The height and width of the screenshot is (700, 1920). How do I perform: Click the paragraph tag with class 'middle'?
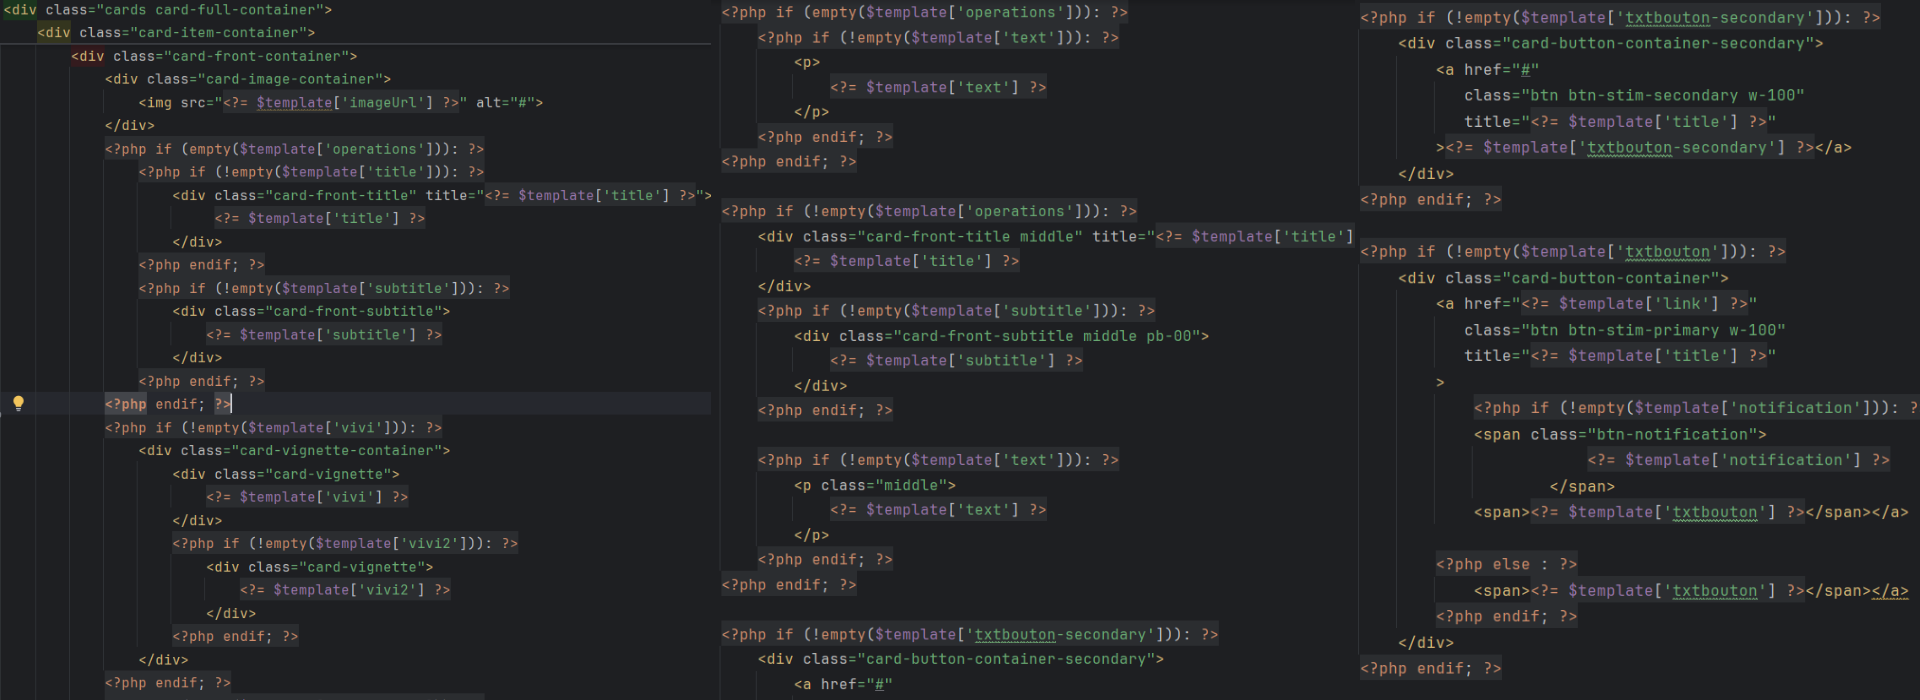point(874,485)
